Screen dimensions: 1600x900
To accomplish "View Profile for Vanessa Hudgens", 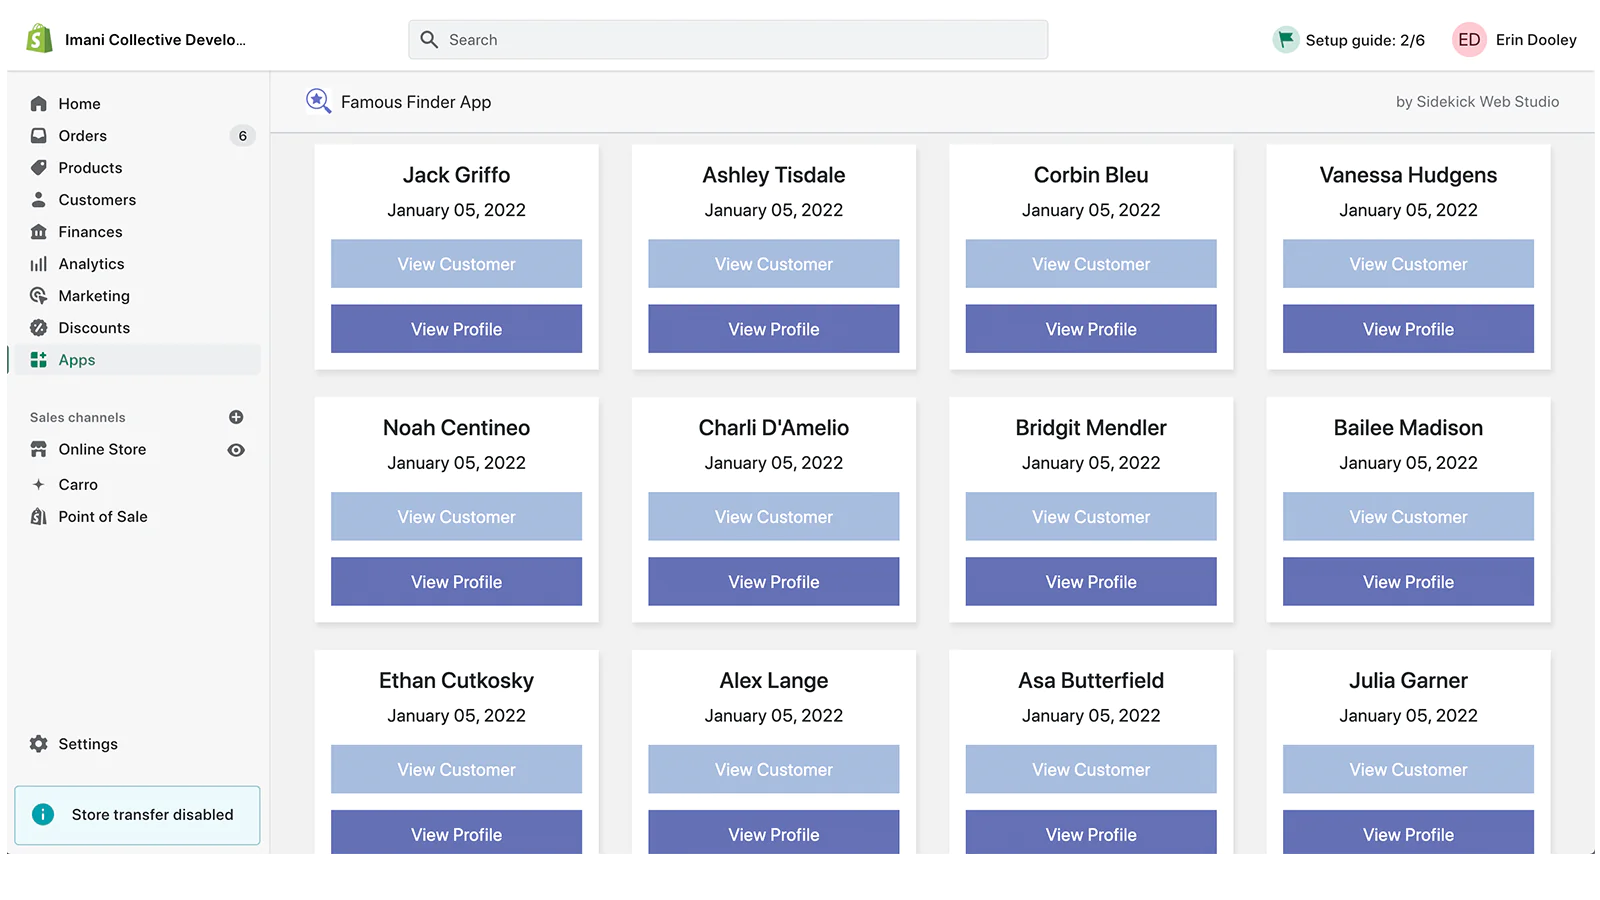I will point(1407,329).
